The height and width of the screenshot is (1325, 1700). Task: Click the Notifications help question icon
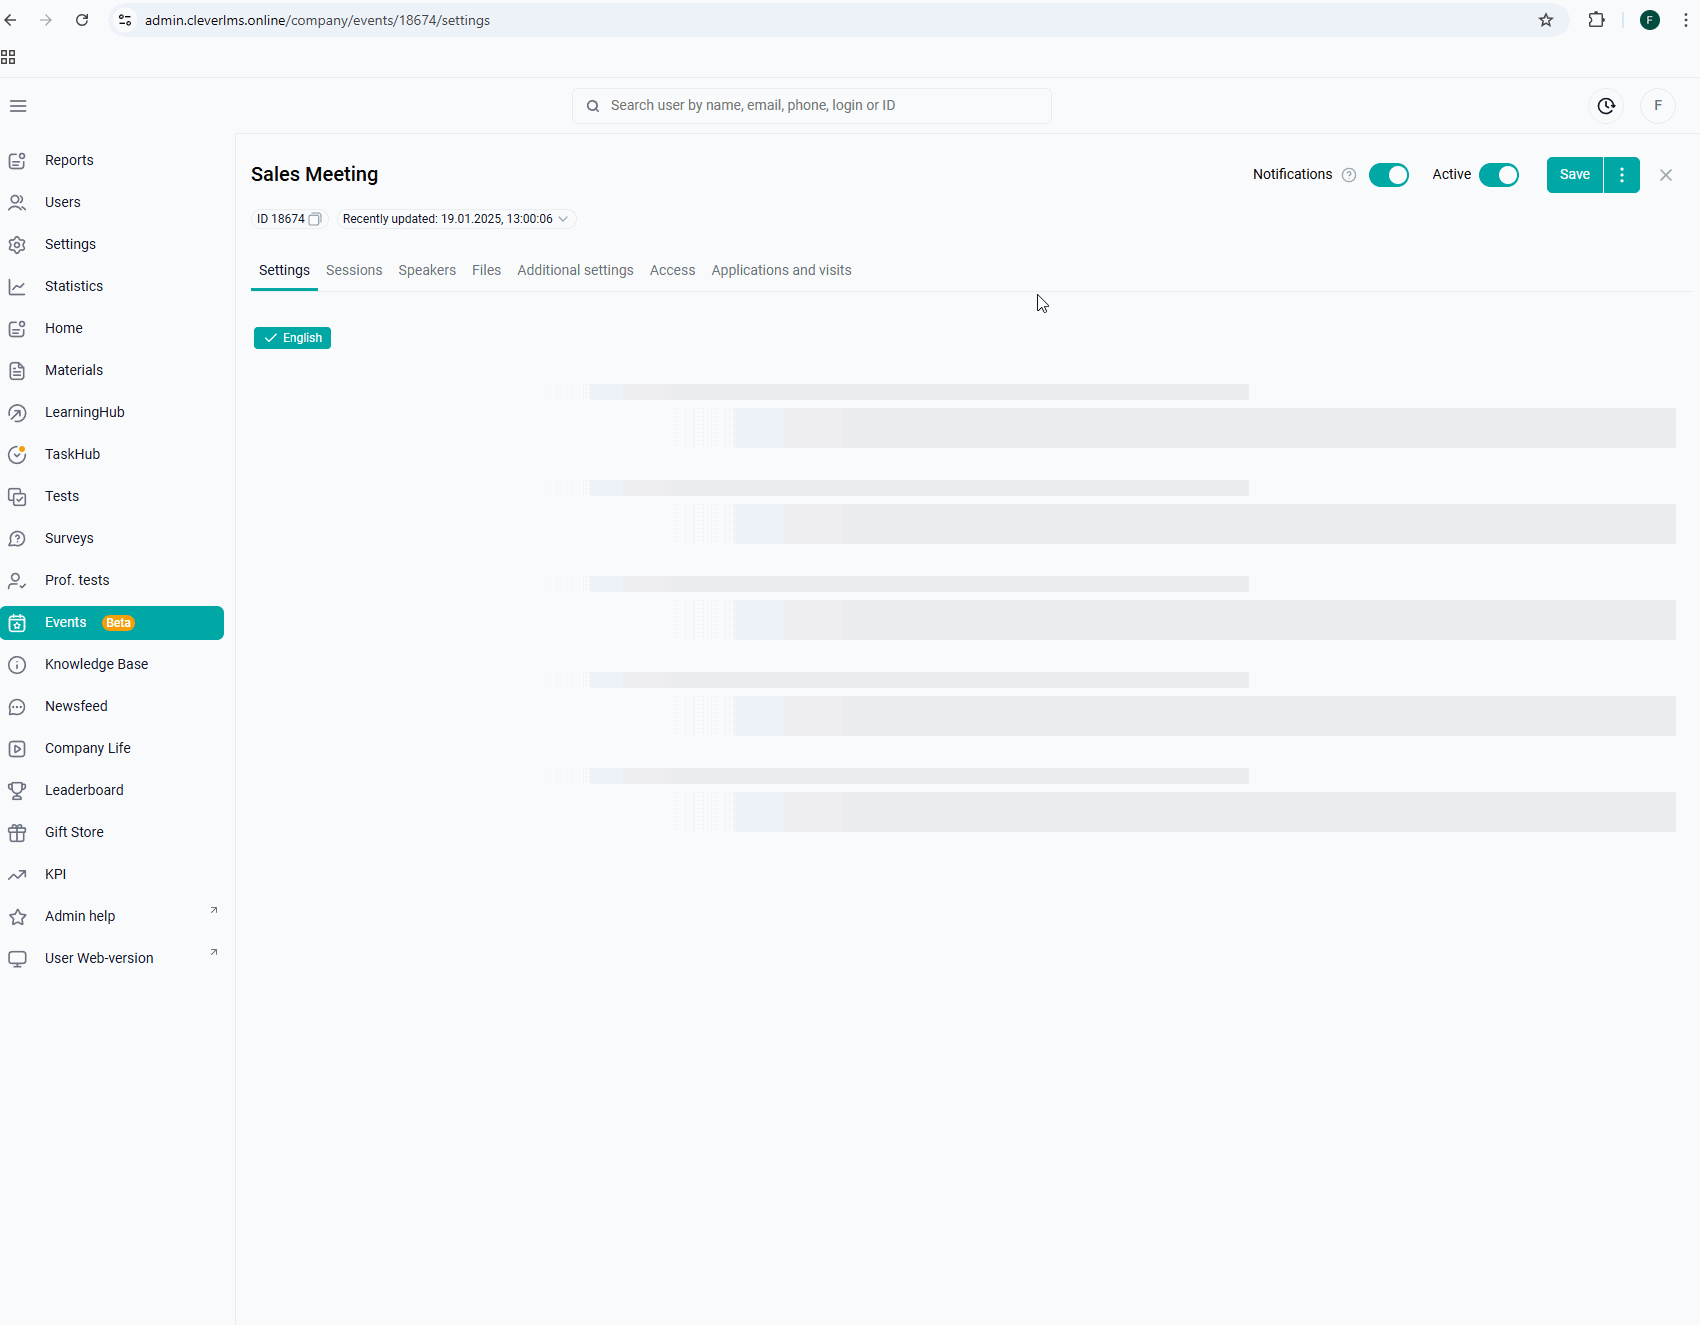coord(1349,175)
